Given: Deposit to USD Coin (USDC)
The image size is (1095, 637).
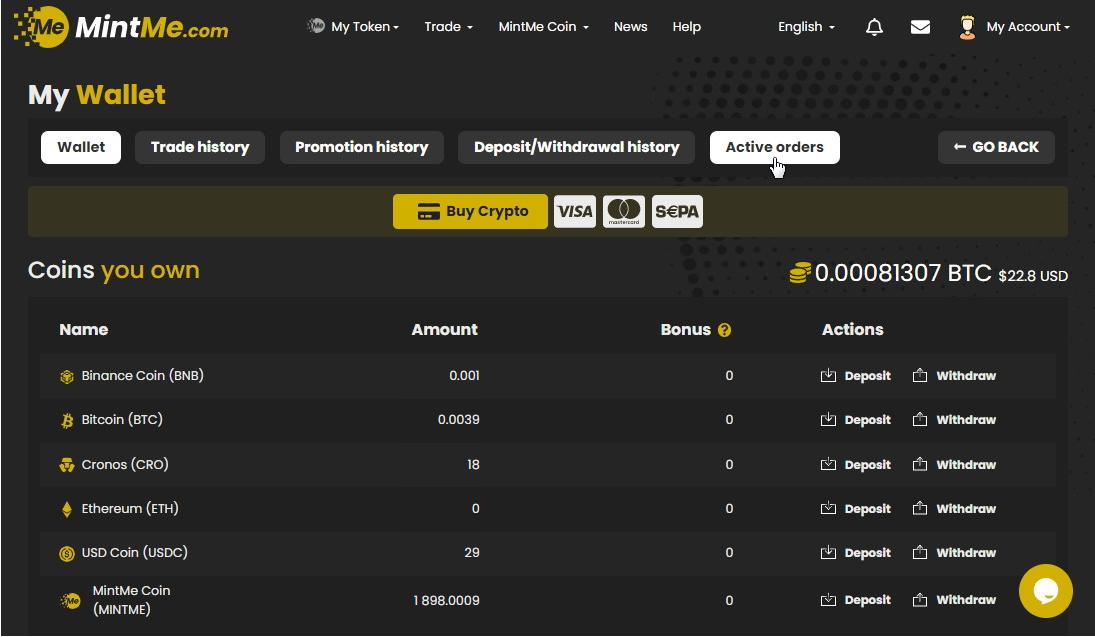Looking at the screenshot, I should pyautogui.click(x=856, y=553).
